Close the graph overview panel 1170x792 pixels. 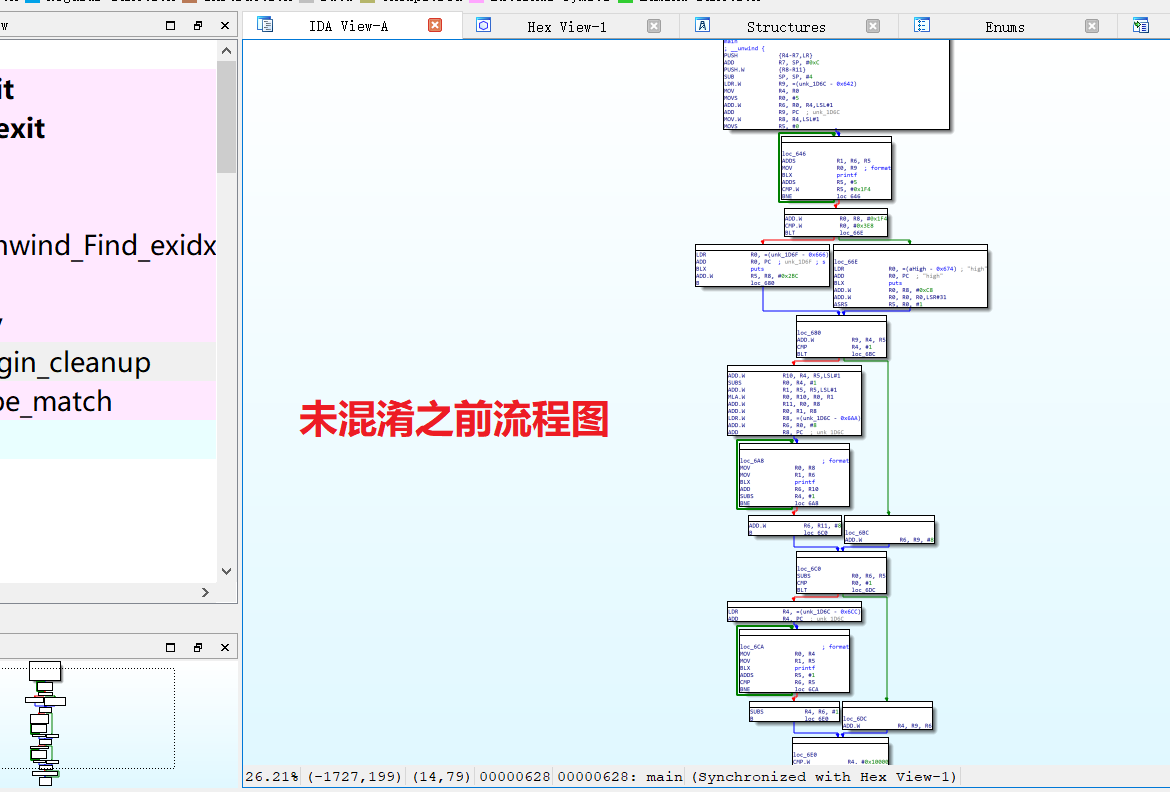point(225,647)
